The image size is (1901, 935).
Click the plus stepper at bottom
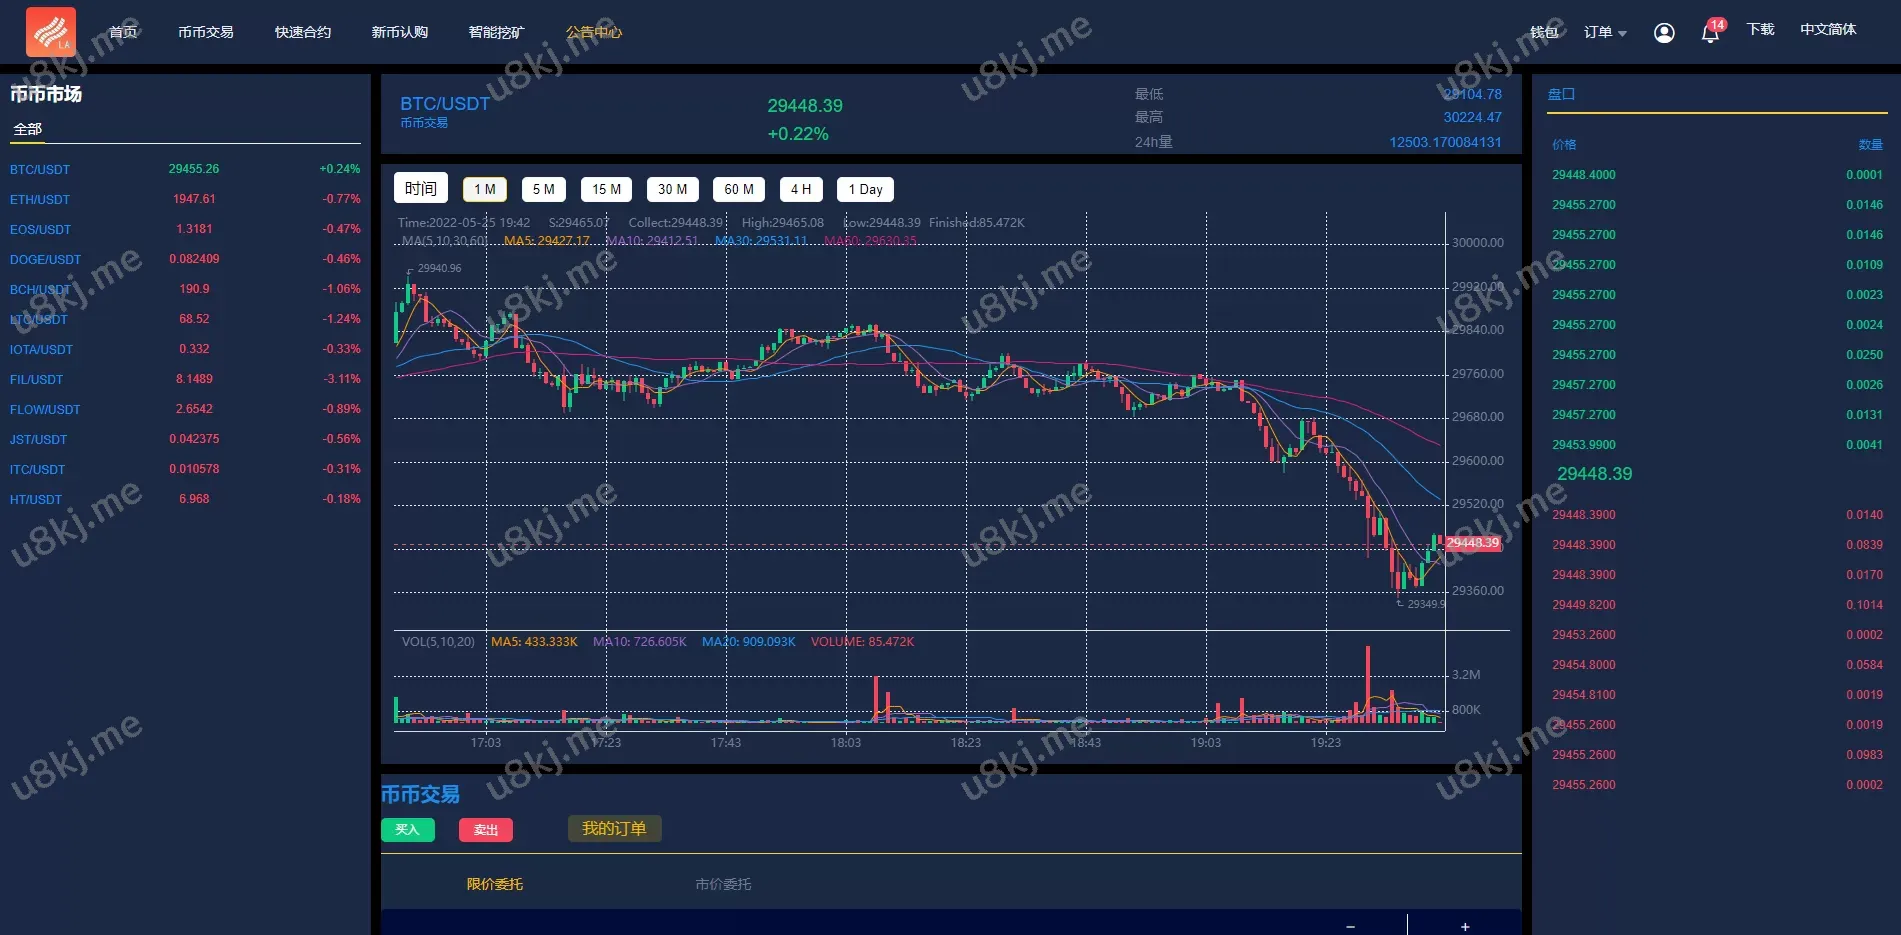(1465, 926)
